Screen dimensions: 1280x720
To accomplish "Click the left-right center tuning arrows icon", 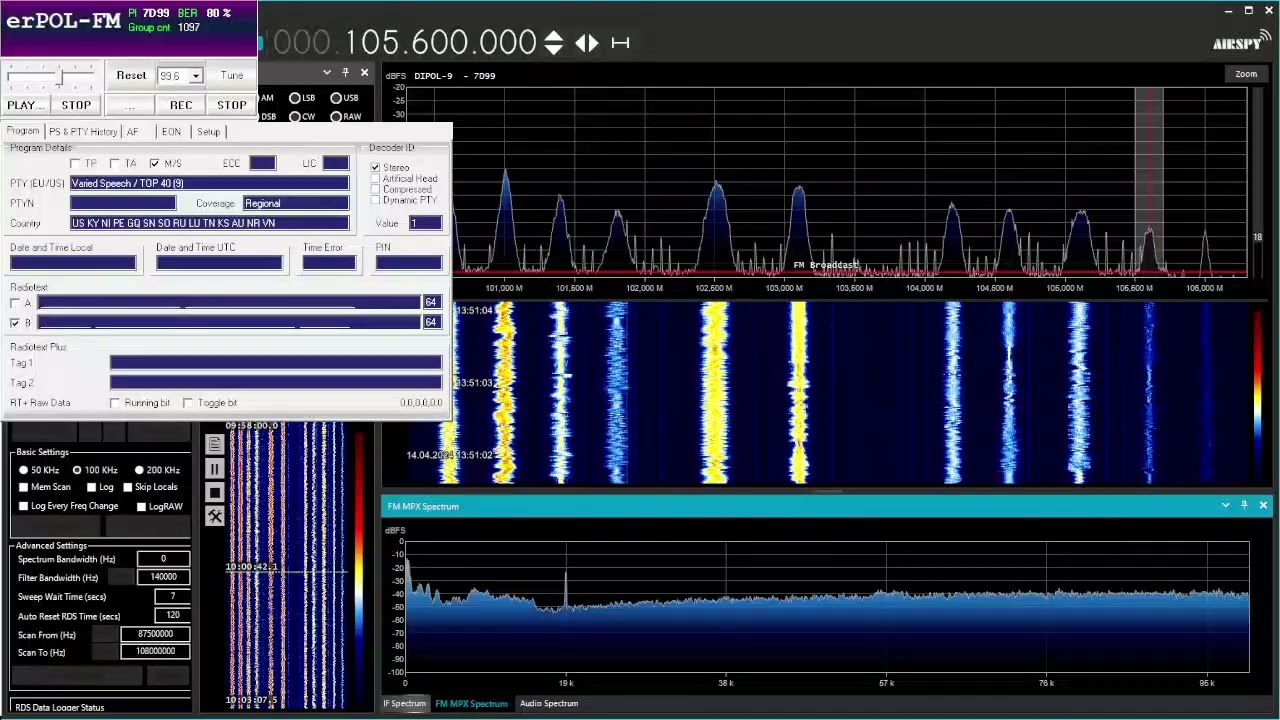I will pyautogui.click(x=587, y=43).
